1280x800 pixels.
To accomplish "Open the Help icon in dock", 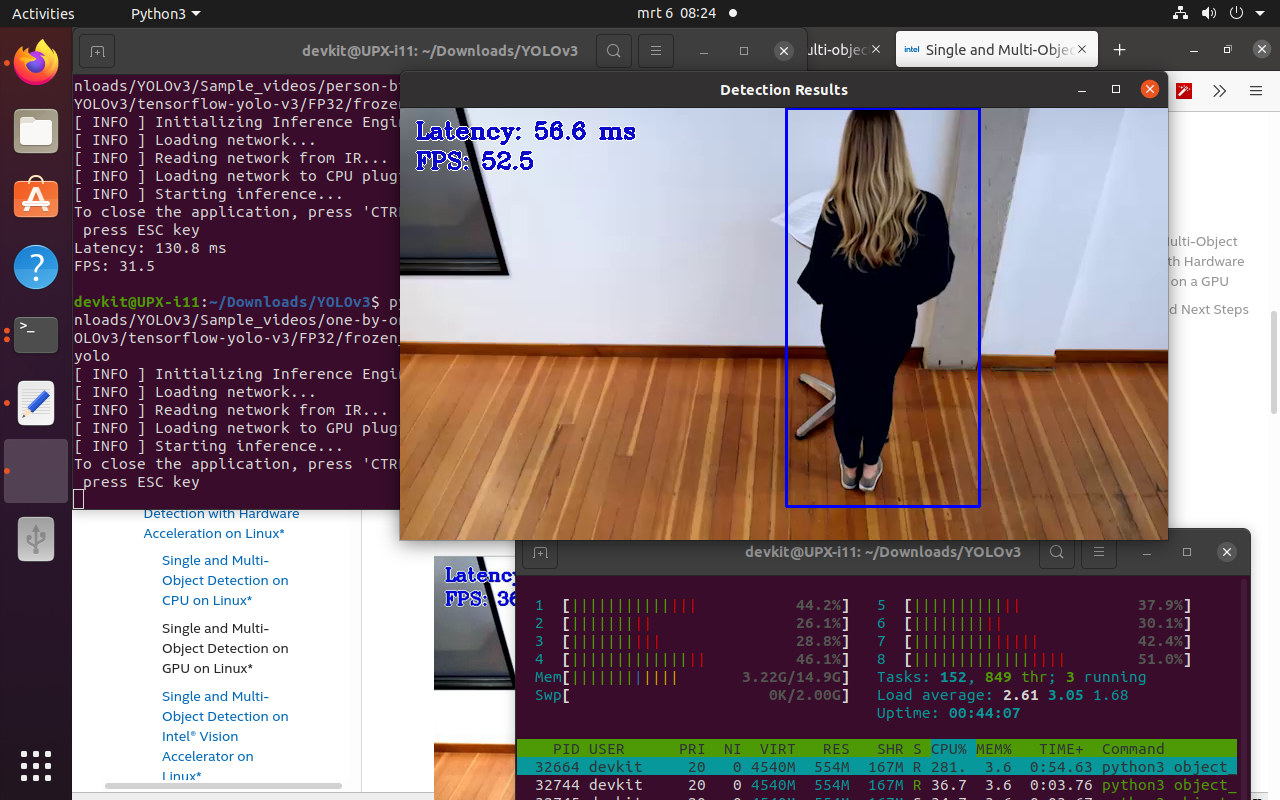I will [36, 267].
